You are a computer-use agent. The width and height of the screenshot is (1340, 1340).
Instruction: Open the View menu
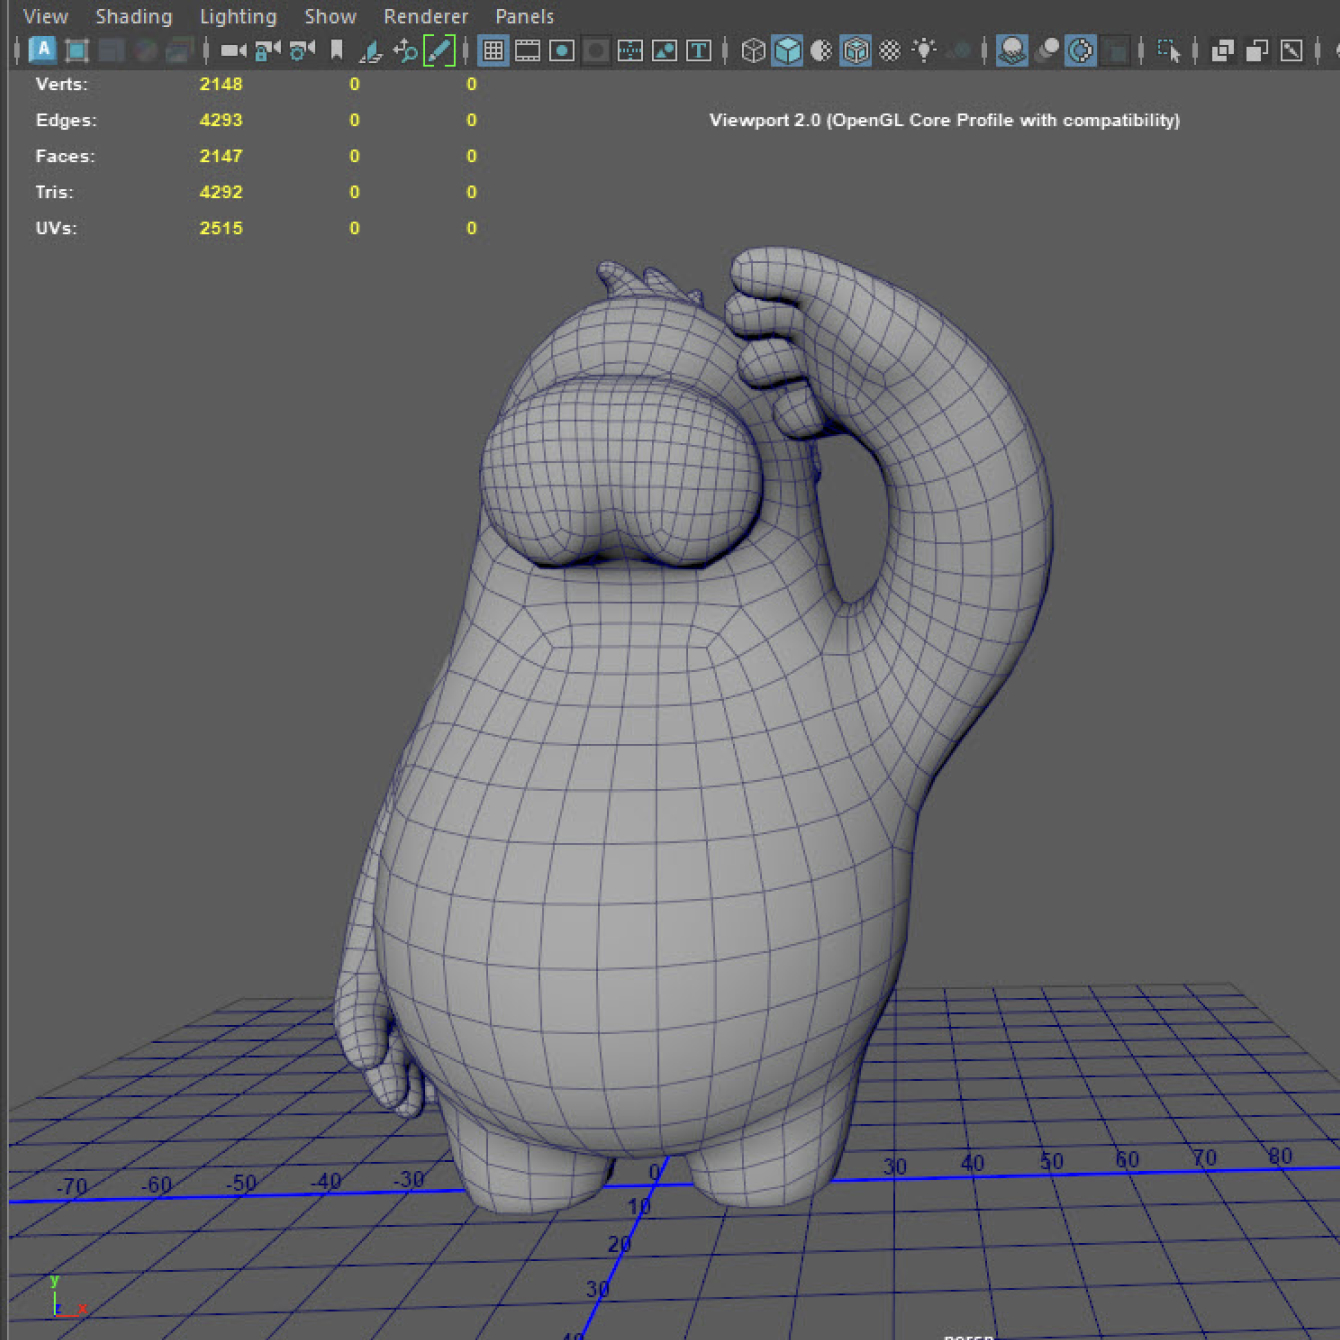tap(46, 16)
